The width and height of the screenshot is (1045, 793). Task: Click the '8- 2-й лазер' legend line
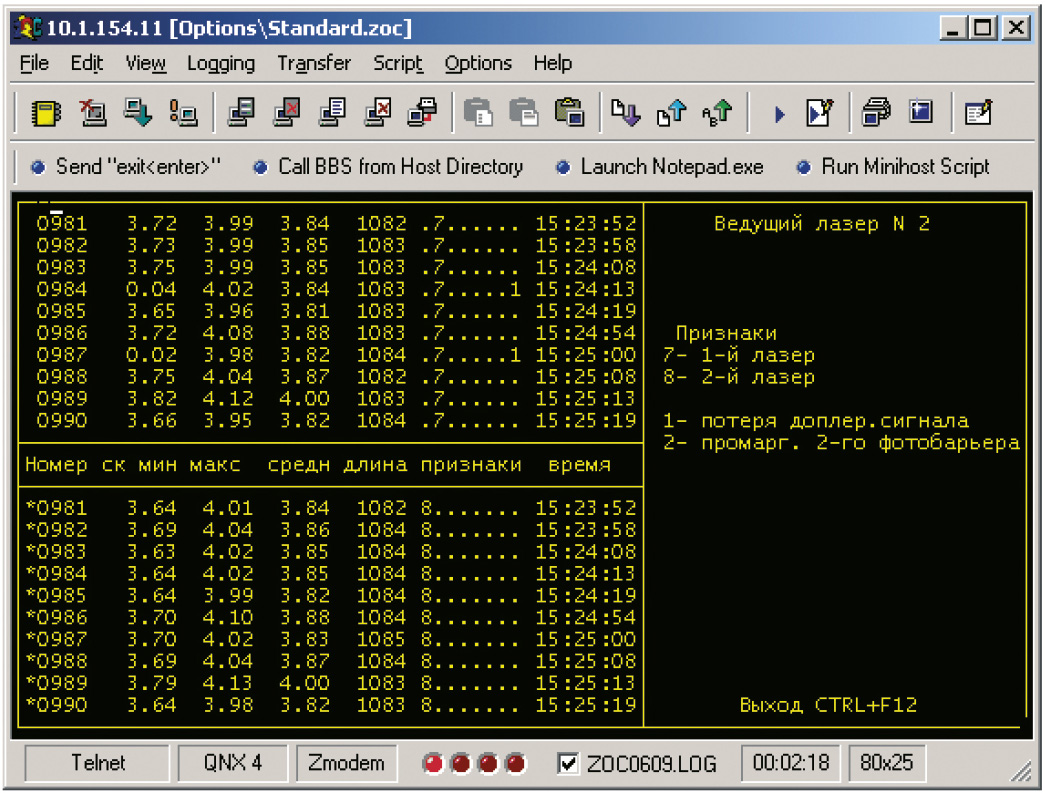tap(738, 377)
